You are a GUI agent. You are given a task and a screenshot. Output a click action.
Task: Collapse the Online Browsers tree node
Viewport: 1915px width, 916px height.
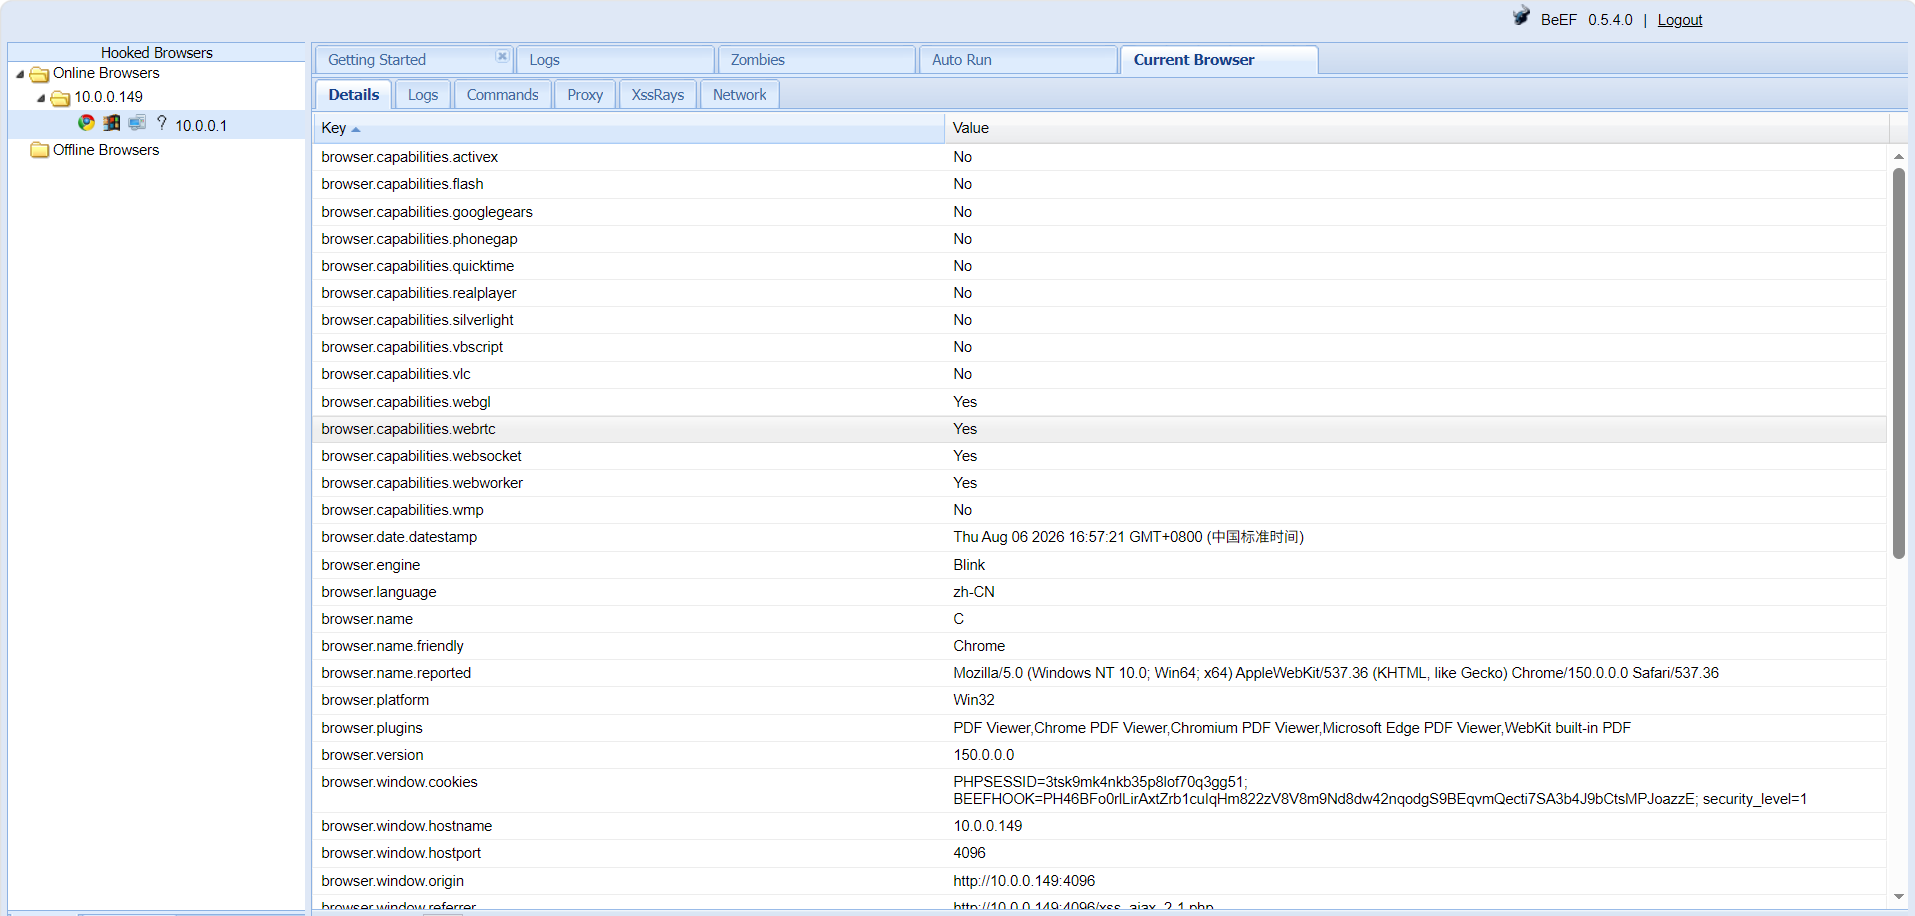pos(20,74)
